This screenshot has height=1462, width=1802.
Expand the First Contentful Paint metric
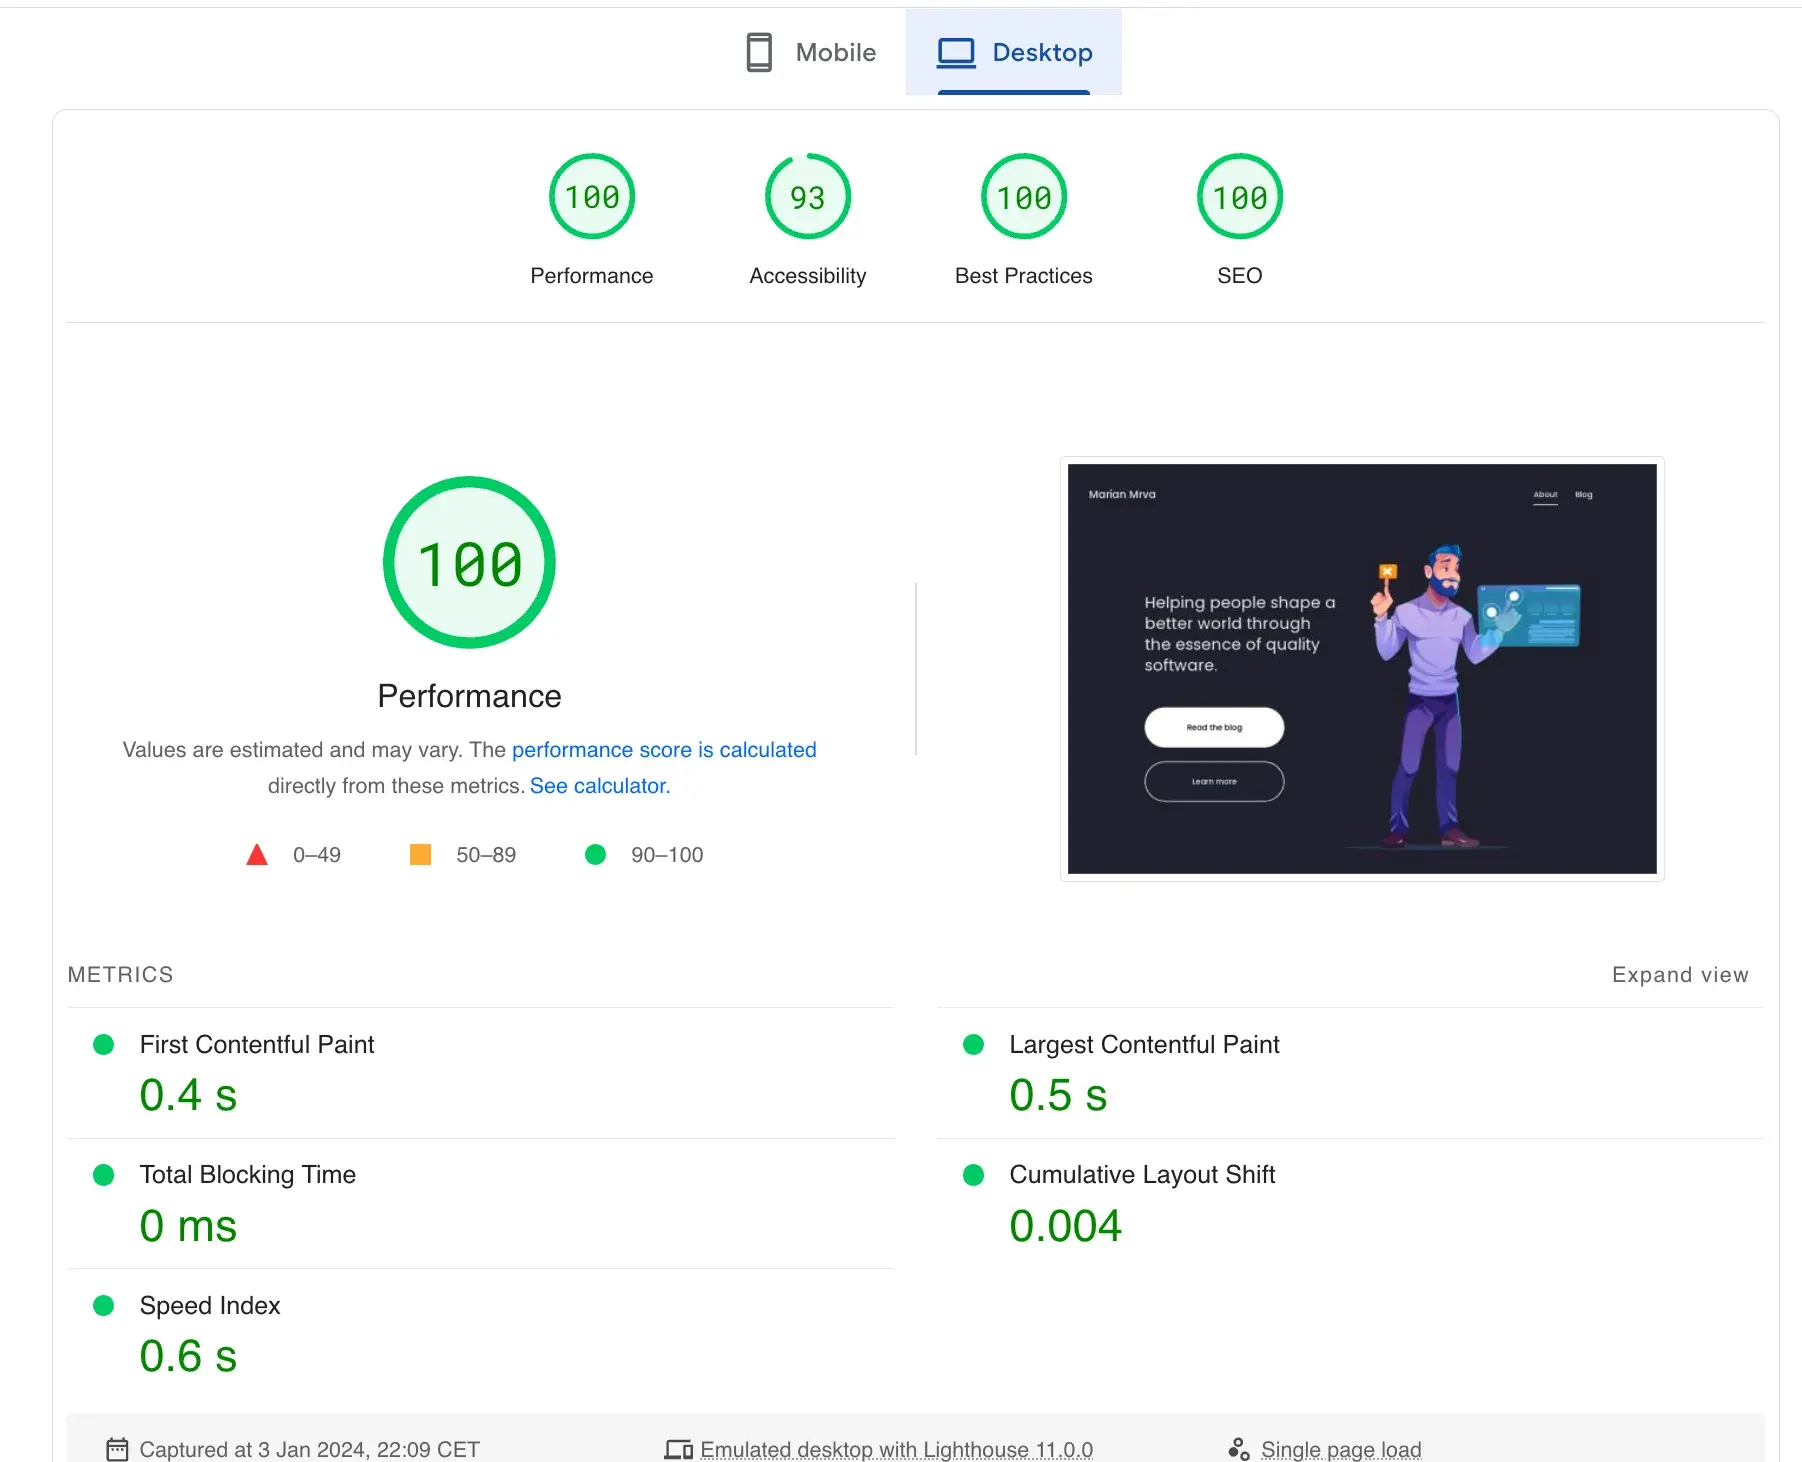click(257, 1045)
